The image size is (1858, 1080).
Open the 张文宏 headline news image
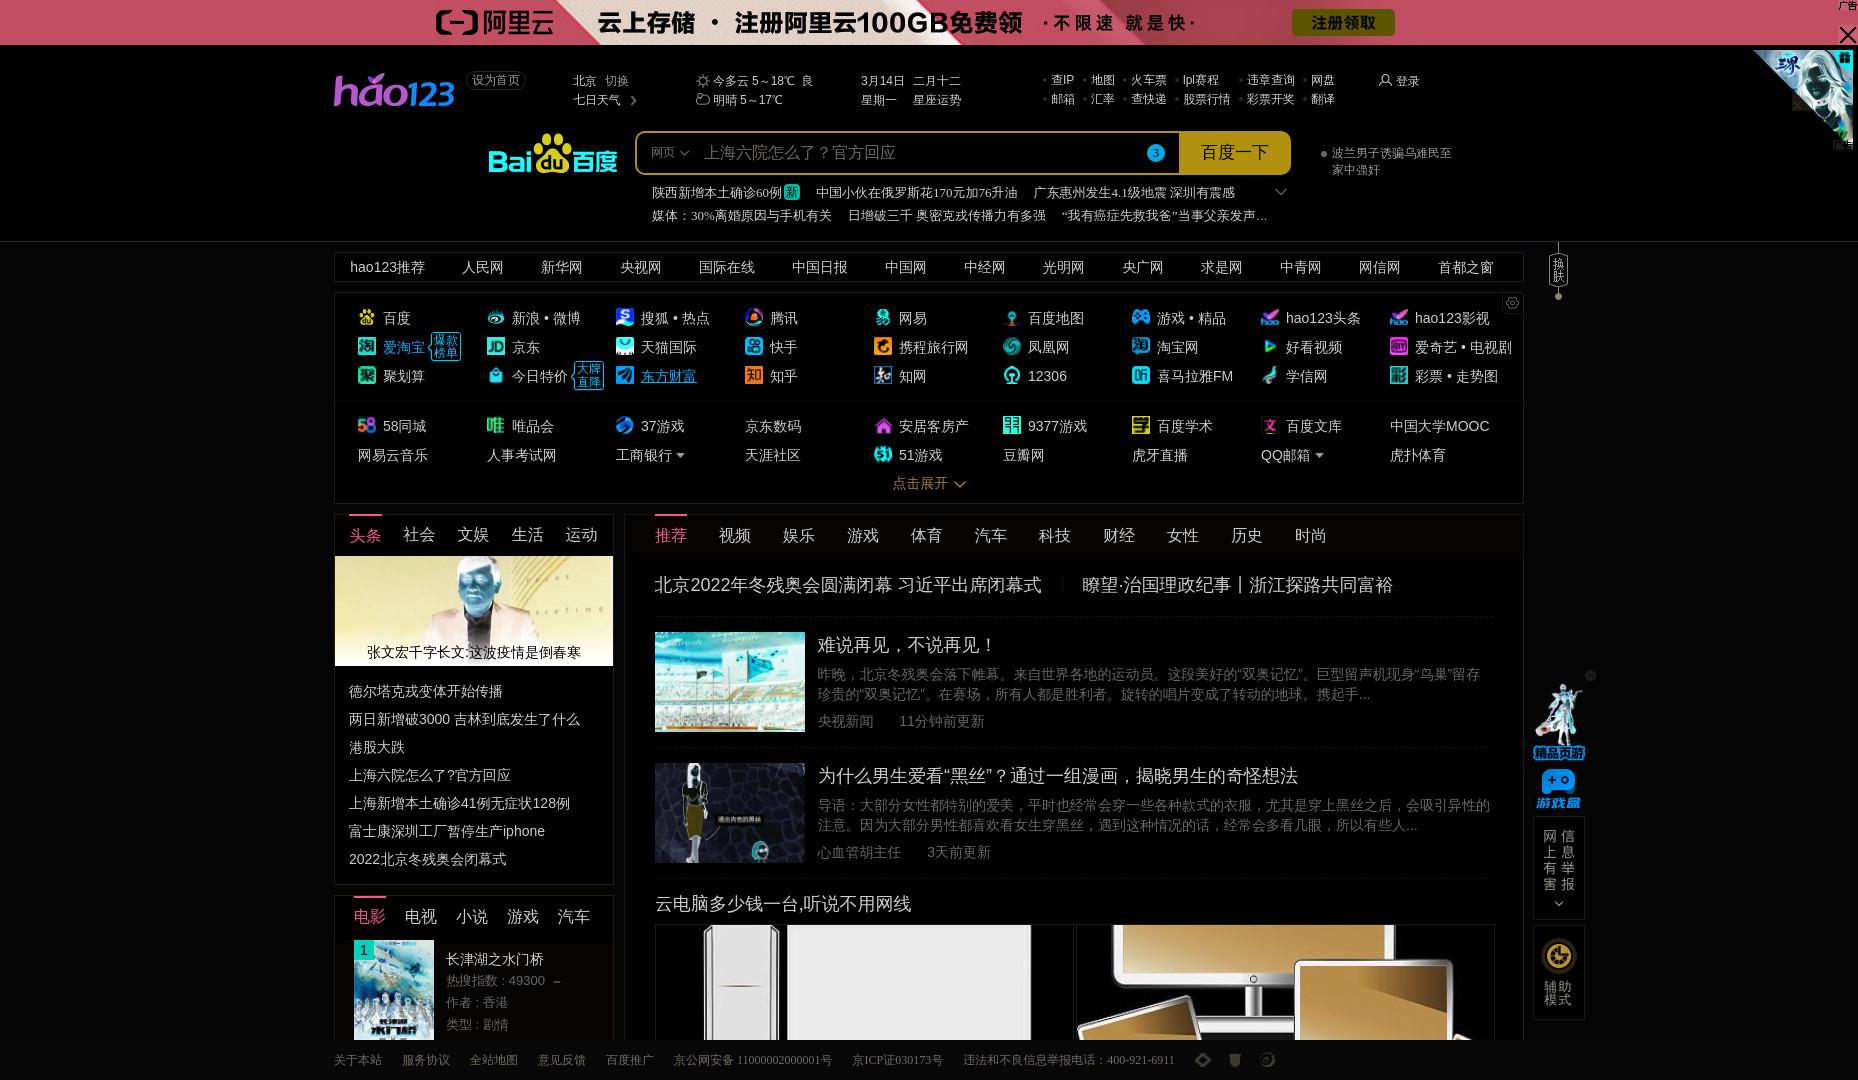[474, 611]
